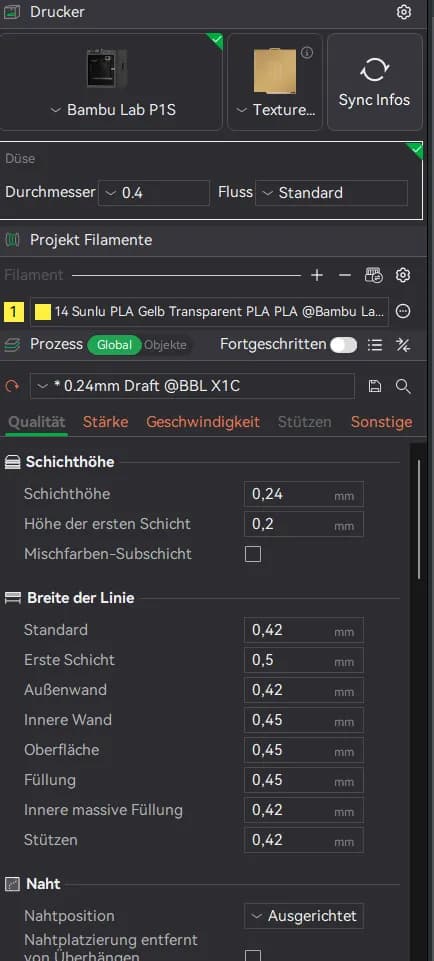
Task: Expand nozzle Durchmesser 0.4 dropdown
Action: pyautogui.click(x=154, y=192)
